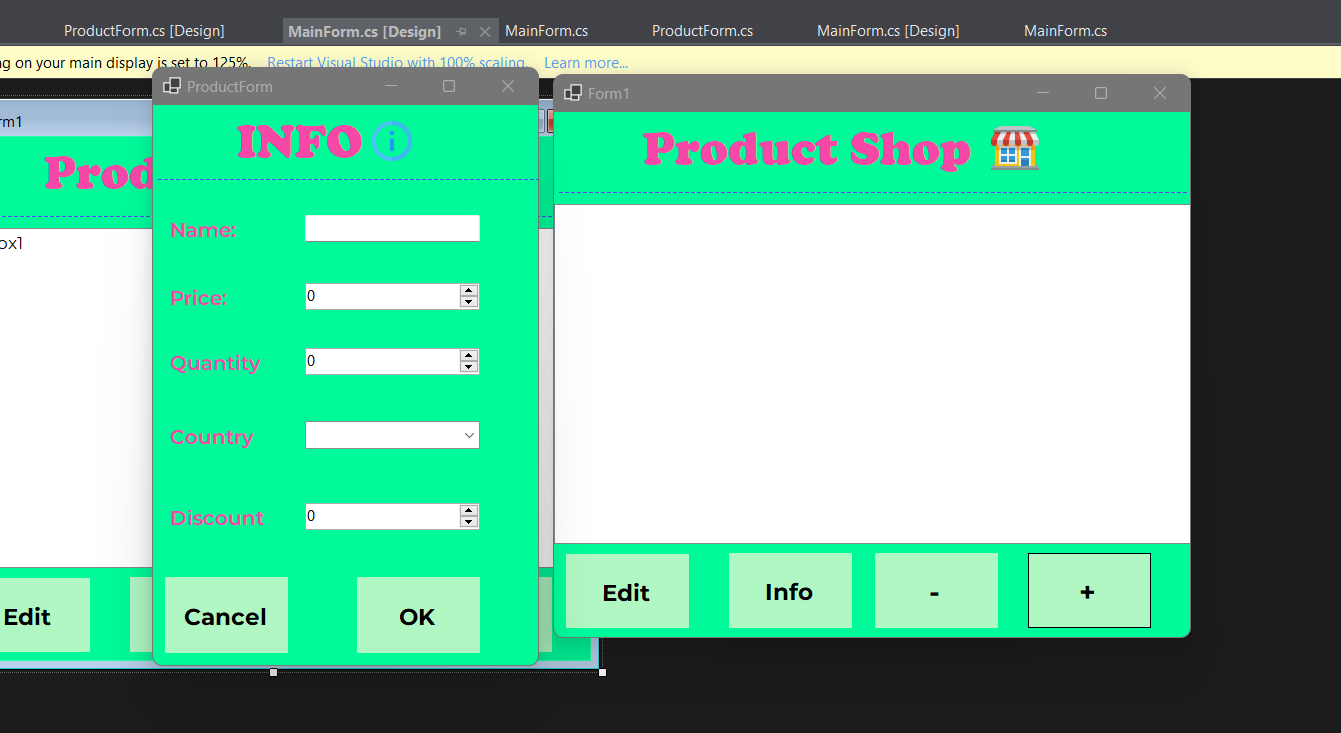
Task: Click the OK button on ProductForm
Action: coord(418,616)
